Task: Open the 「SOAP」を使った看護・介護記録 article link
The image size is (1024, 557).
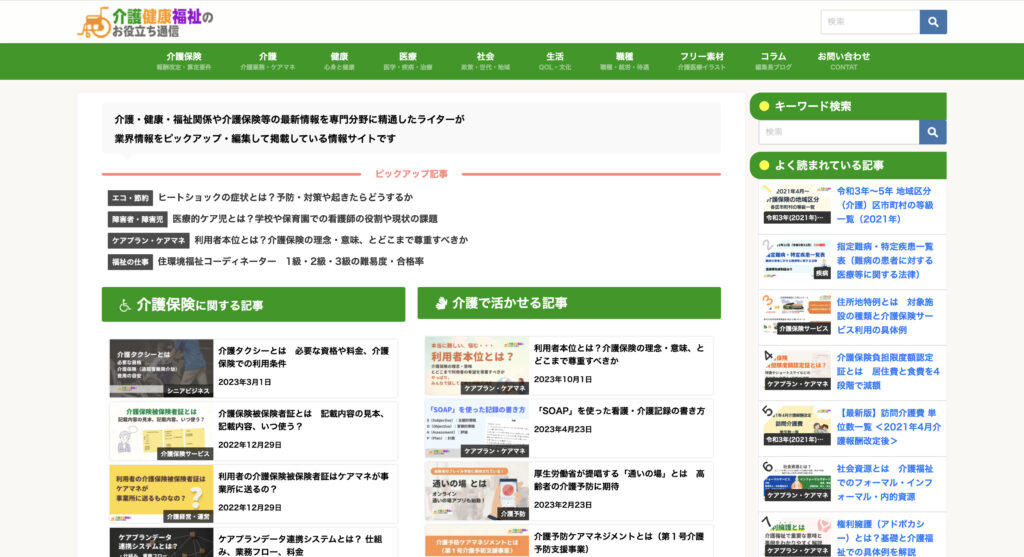Action: pos(619,411)
